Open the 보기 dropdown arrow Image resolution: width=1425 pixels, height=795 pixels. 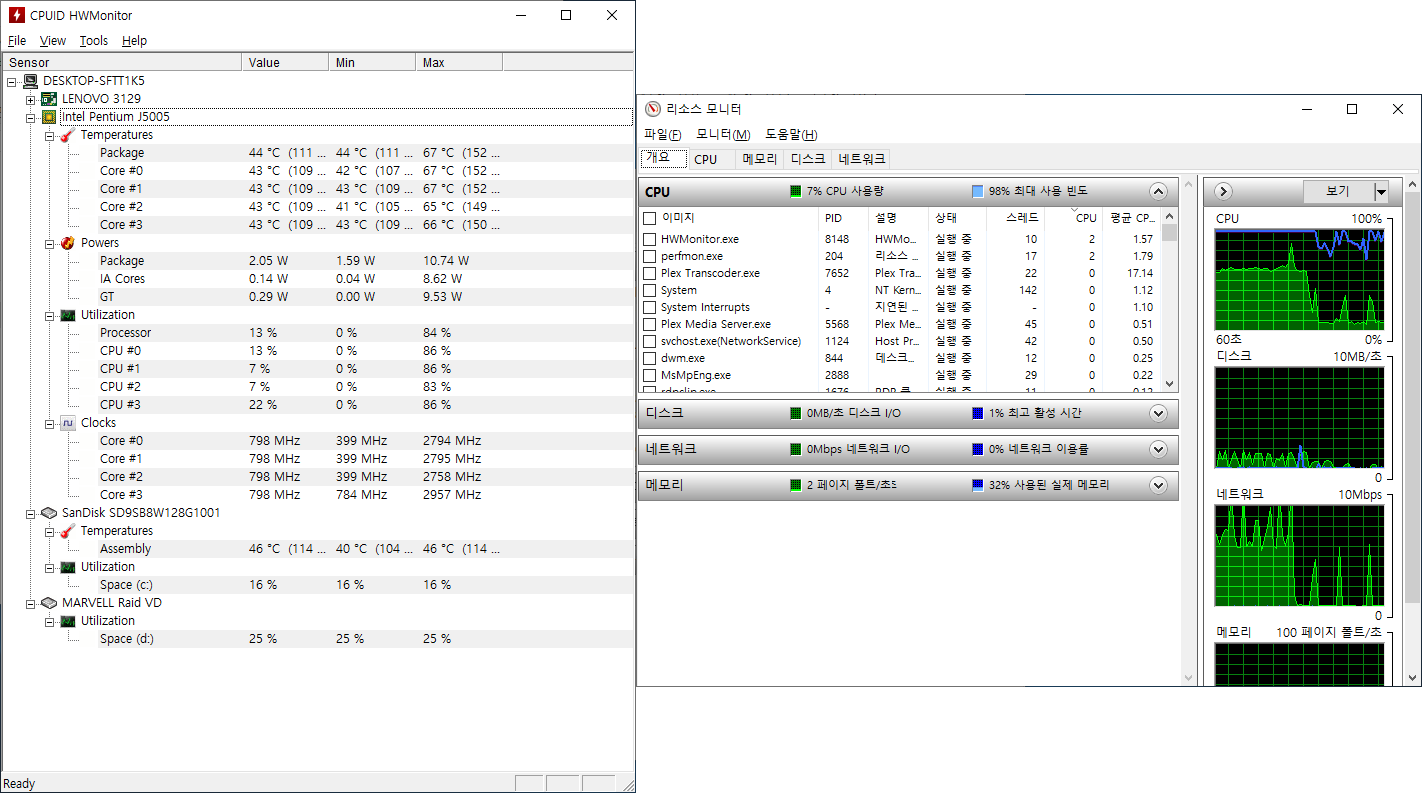pyautogui.click(x=1381, y=191)
